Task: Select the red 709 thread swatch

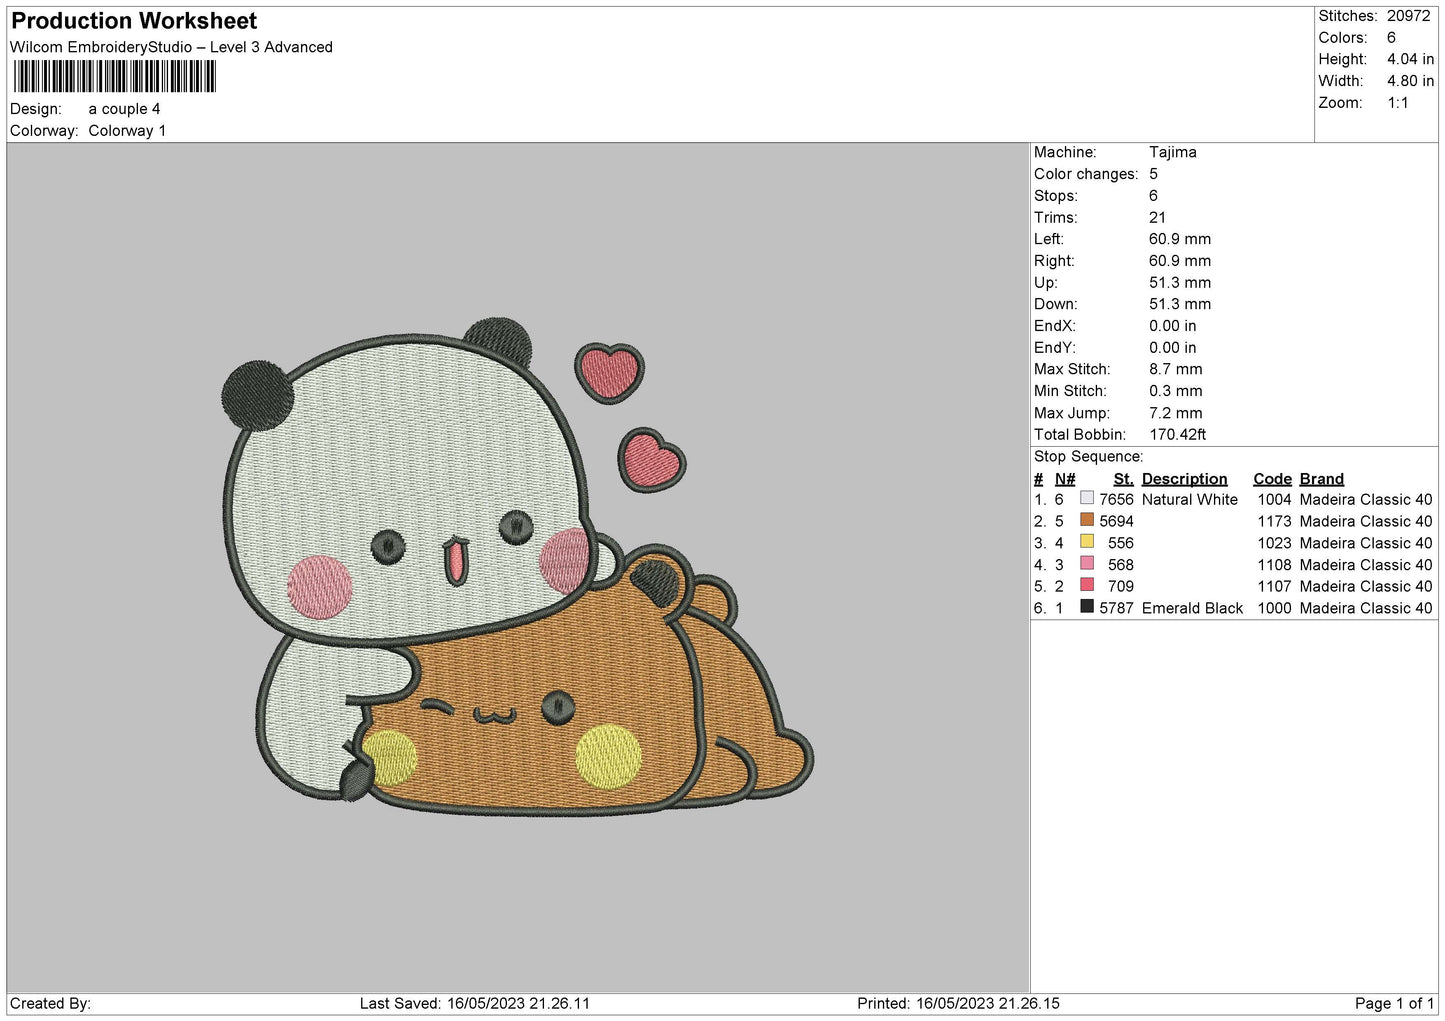Action: point(1087,585)
